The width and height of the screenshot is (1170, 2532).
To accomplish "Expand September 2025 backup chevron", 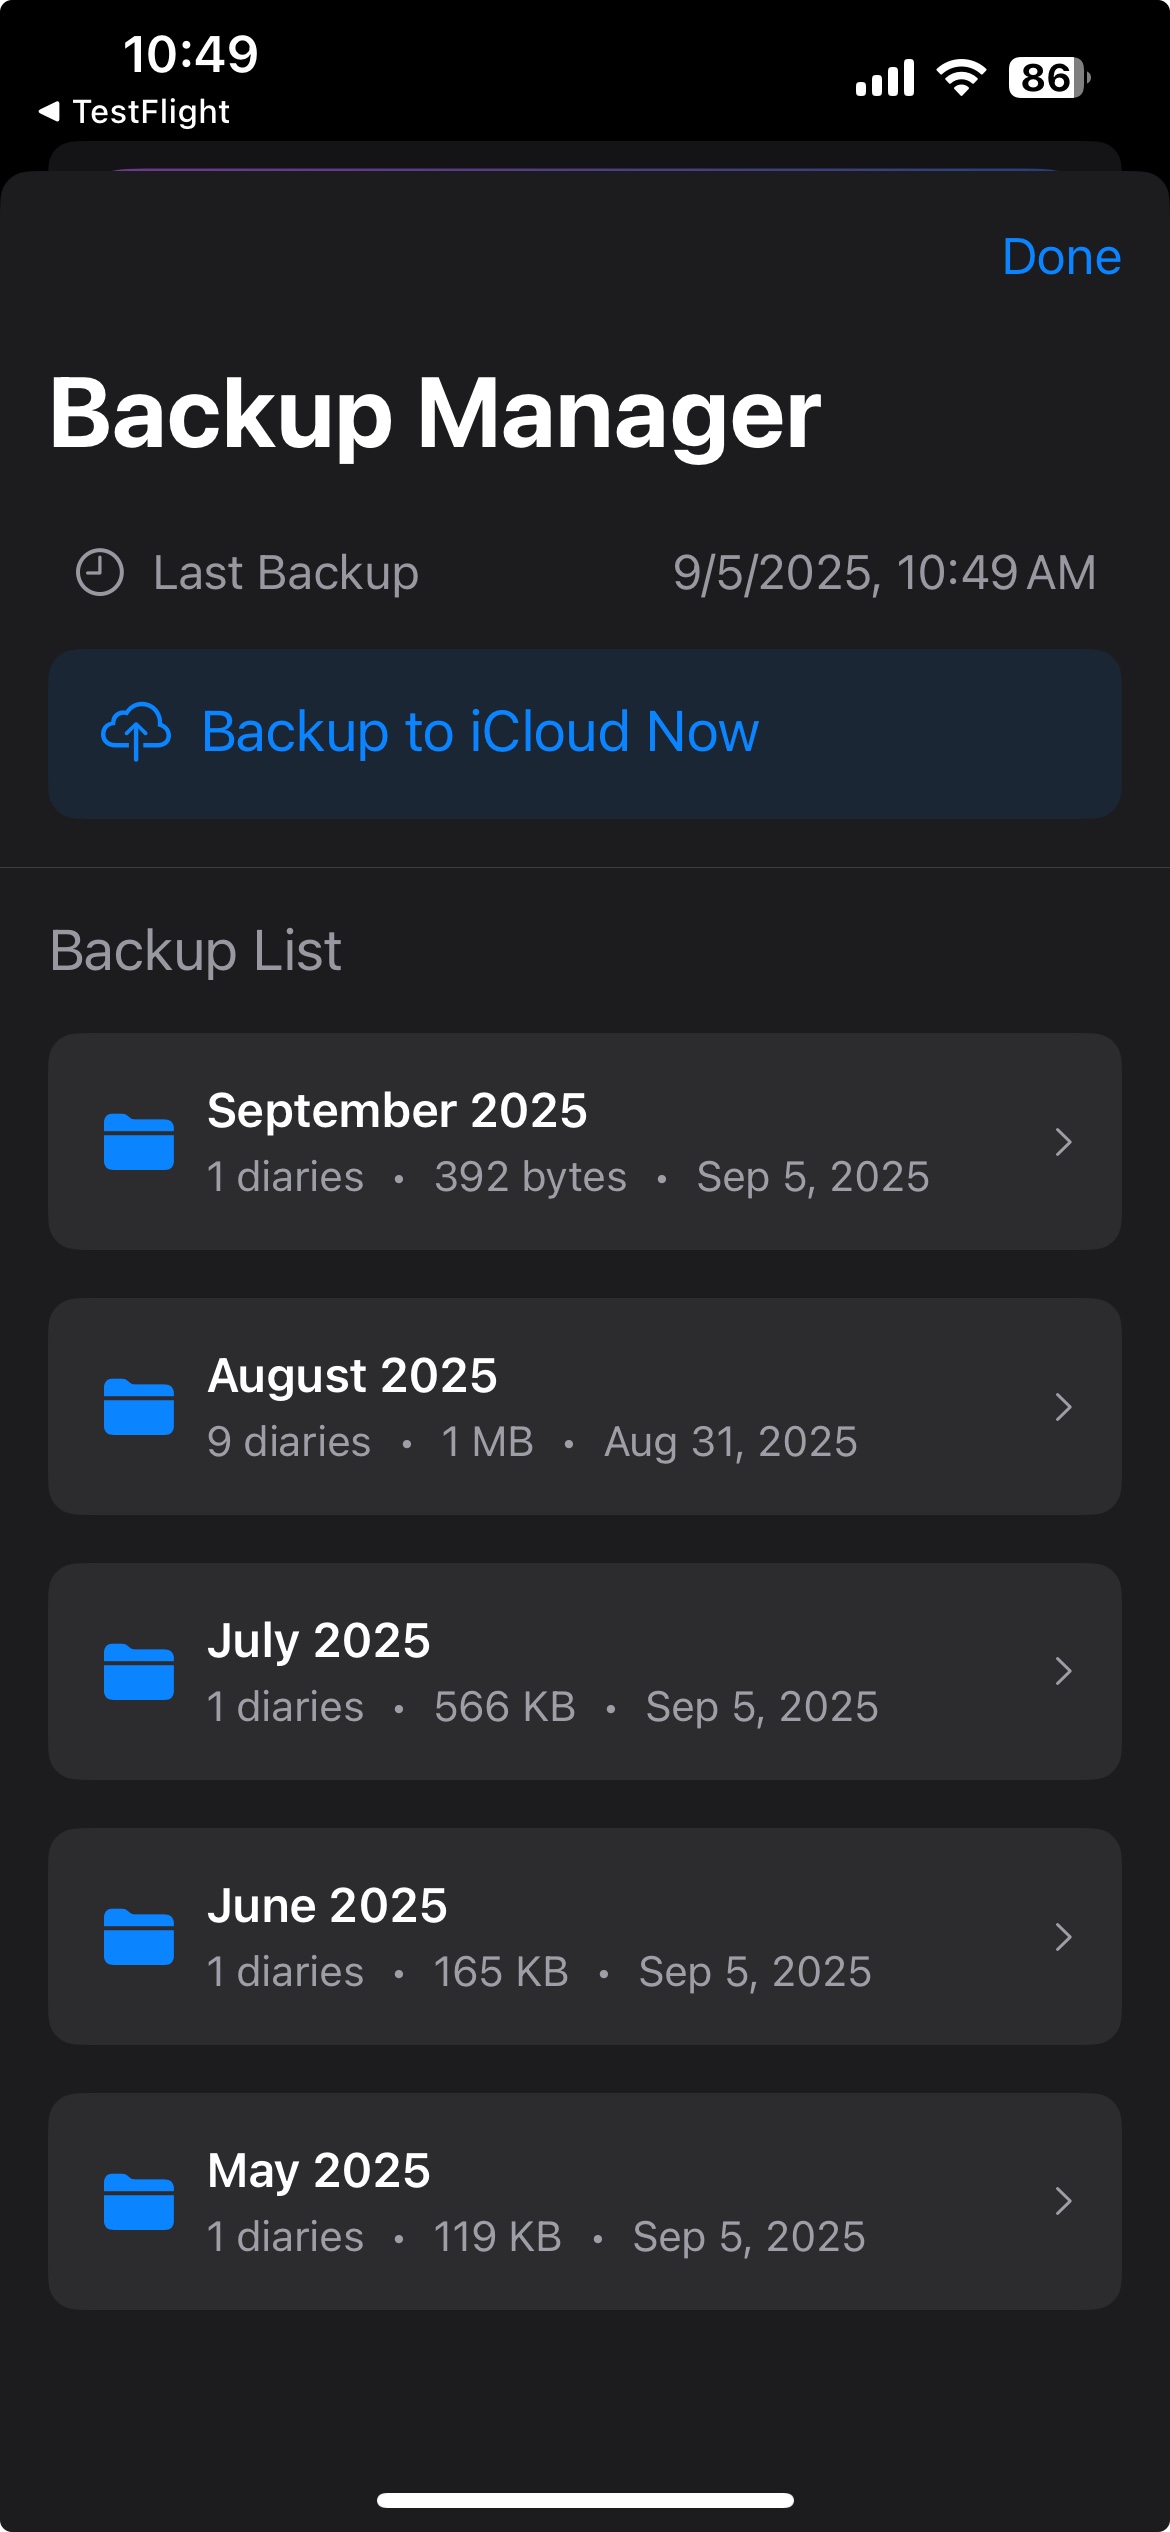I will (1063, 1141).
